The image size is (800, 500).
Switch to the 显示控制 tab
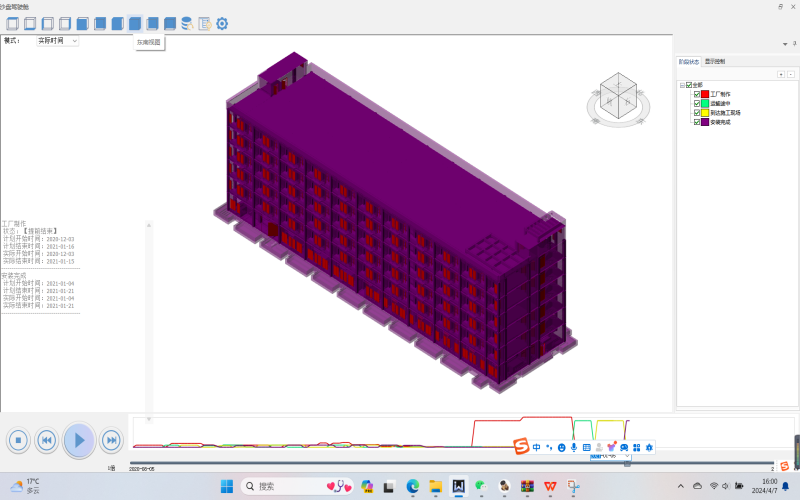715,61
